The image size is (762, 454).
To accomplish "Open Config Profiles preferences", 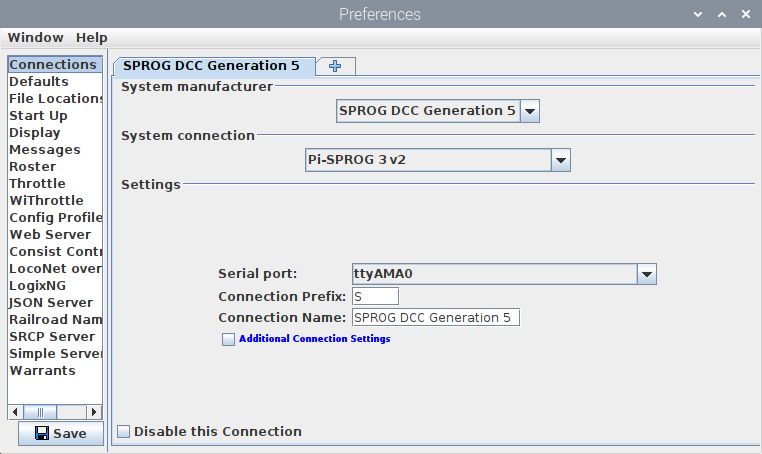I will (x=55, y=218).
